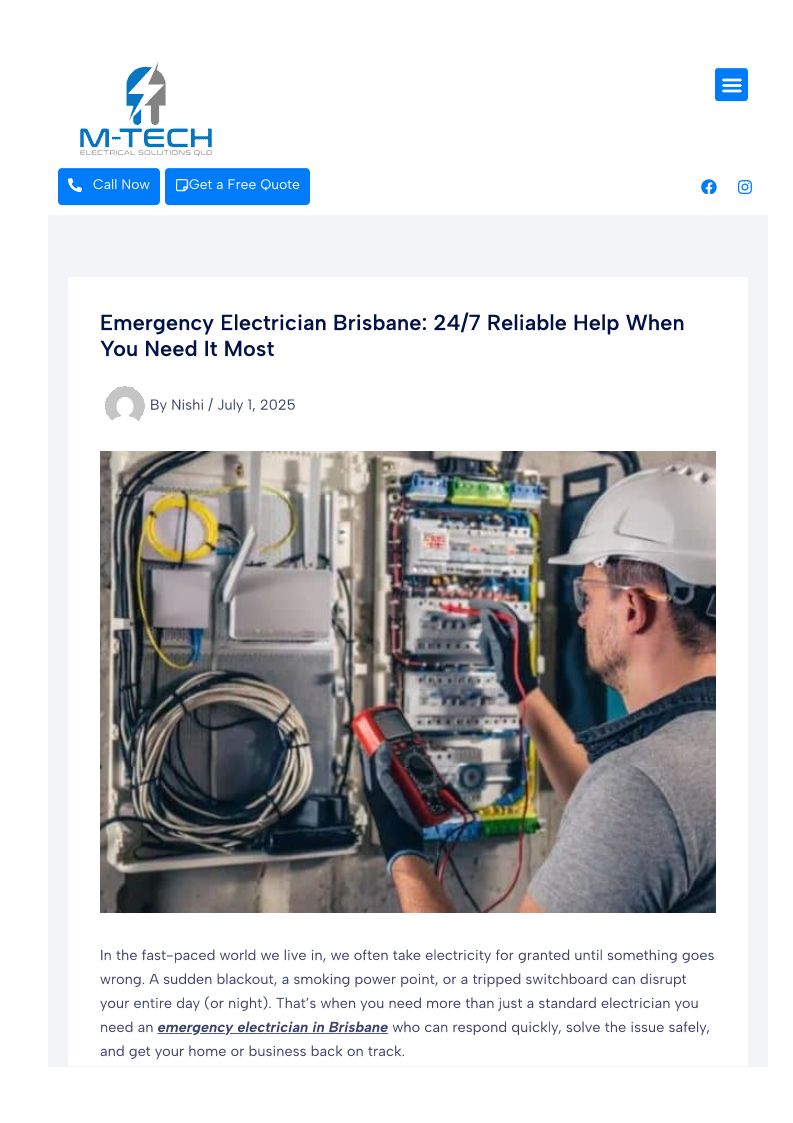Follow the emergency electrician in Brisbane link
The height and width of the screenshot is (1123, 793).
(x=272, y=1027)
